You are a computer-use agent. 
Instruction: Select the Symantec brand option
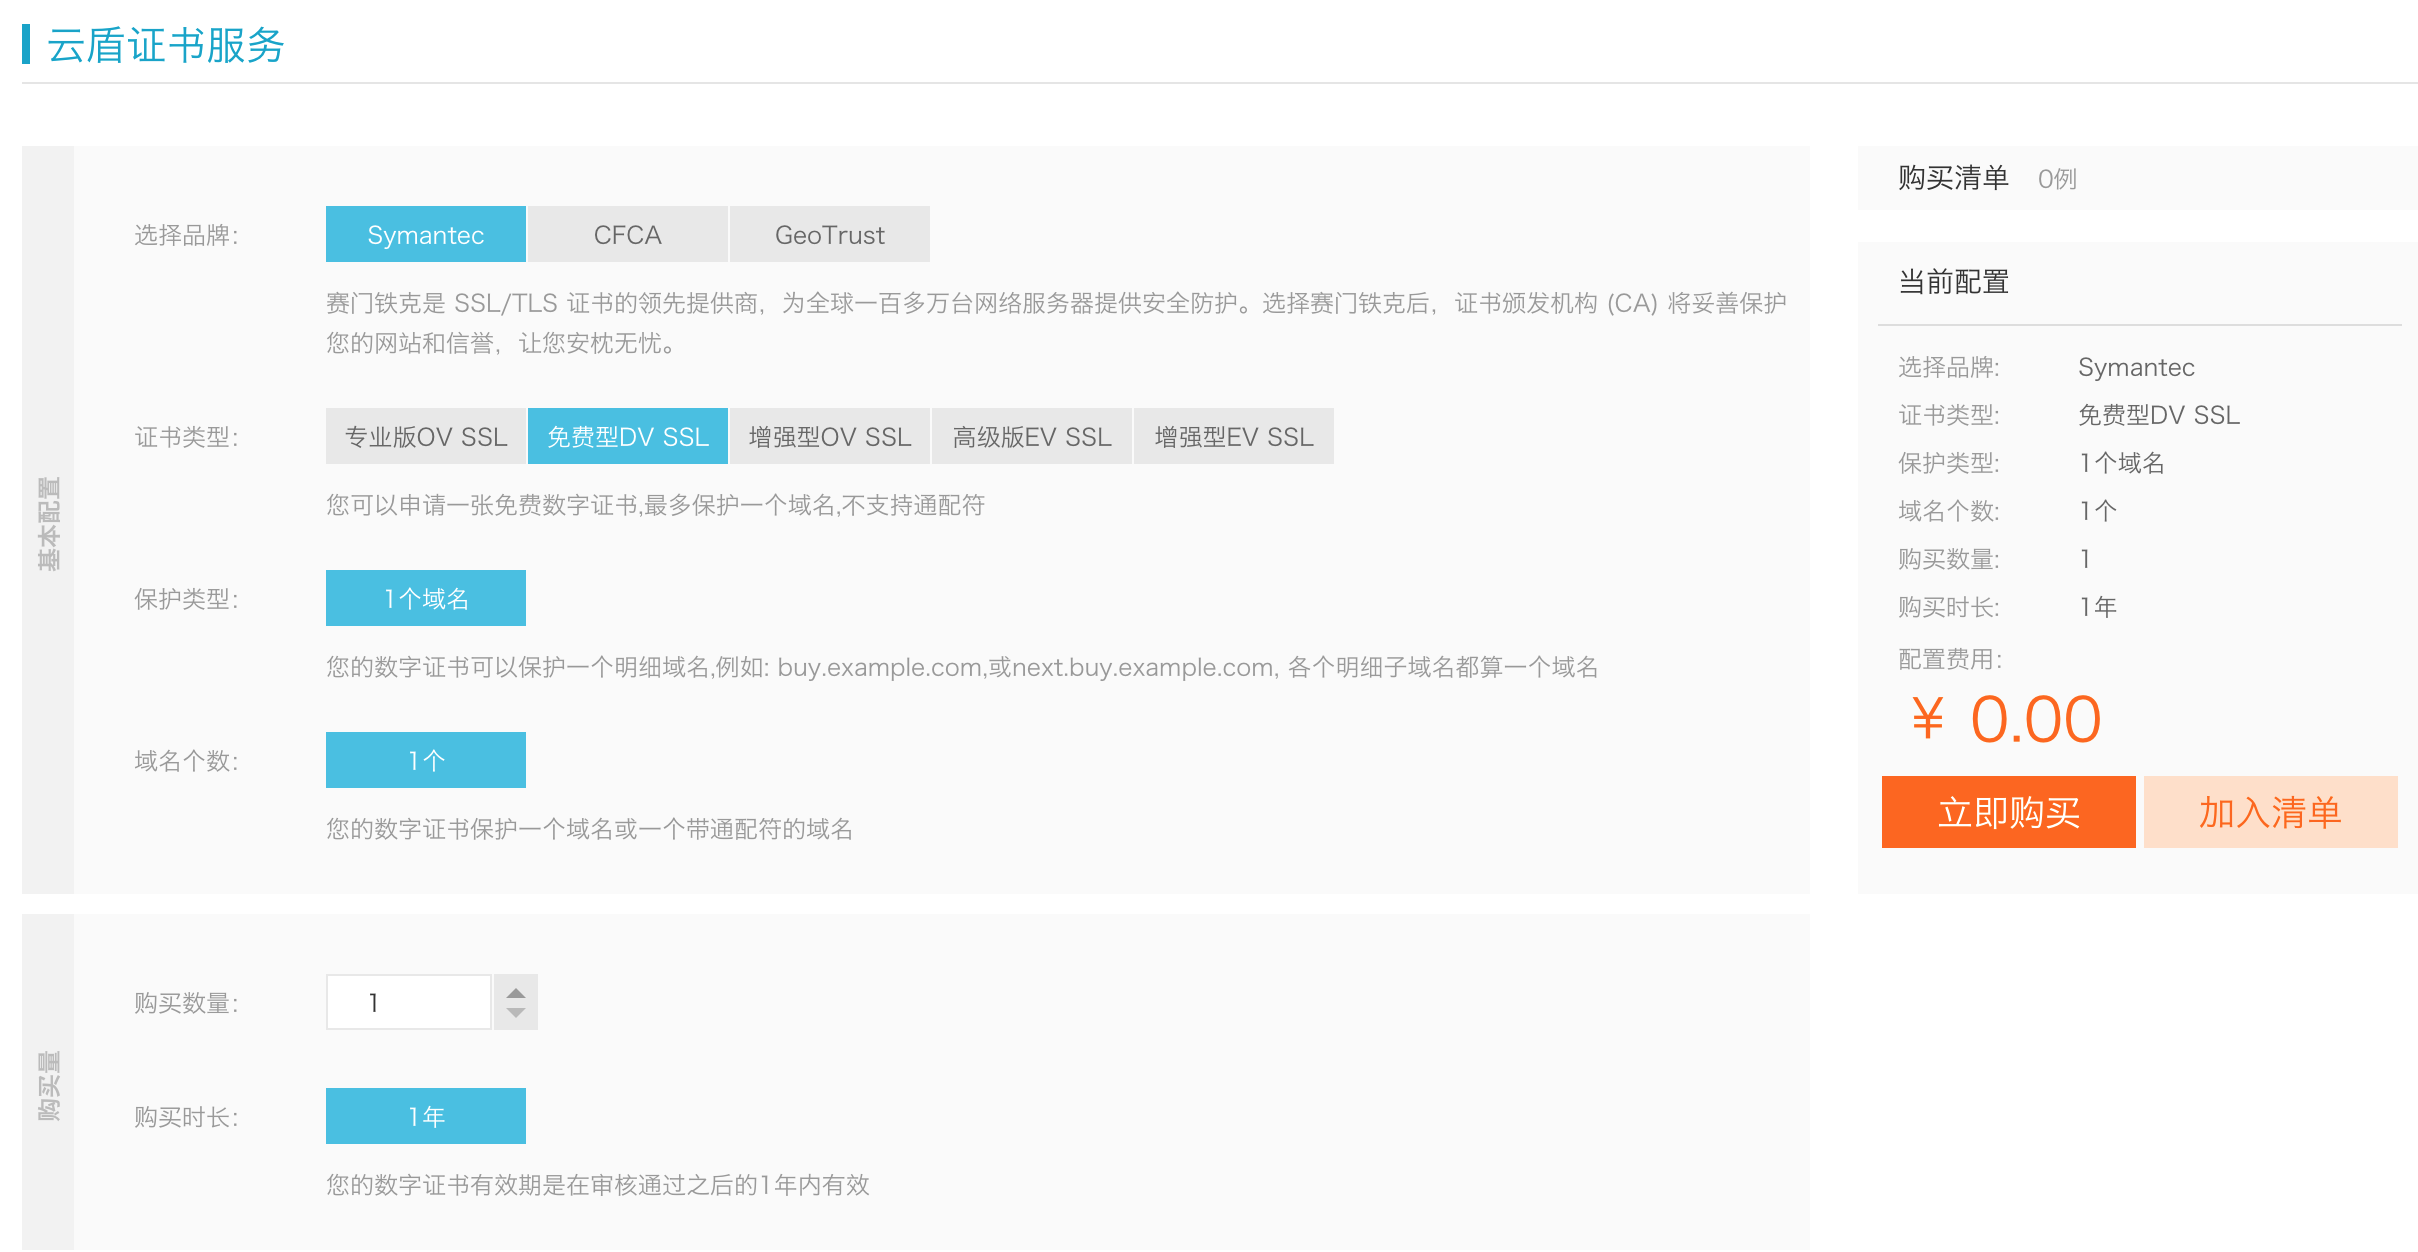pos(425,234)
